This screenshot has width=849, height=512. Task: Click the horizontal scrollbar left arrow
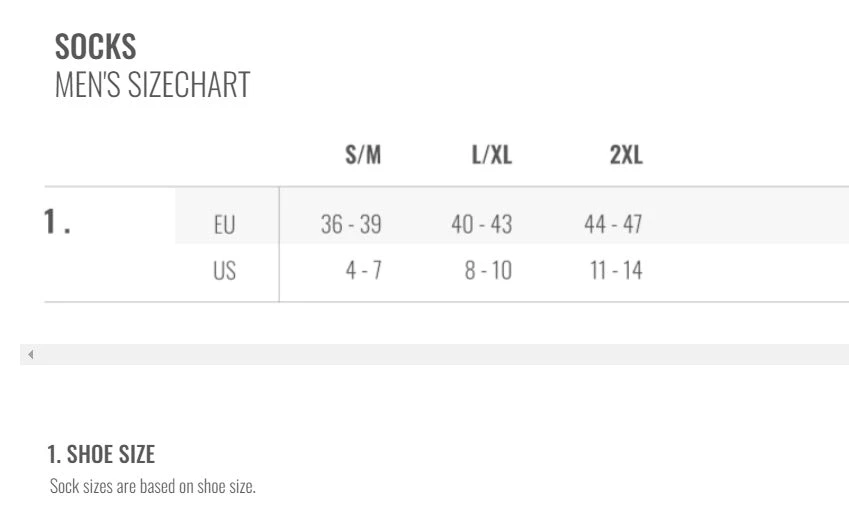pos(30,354)
